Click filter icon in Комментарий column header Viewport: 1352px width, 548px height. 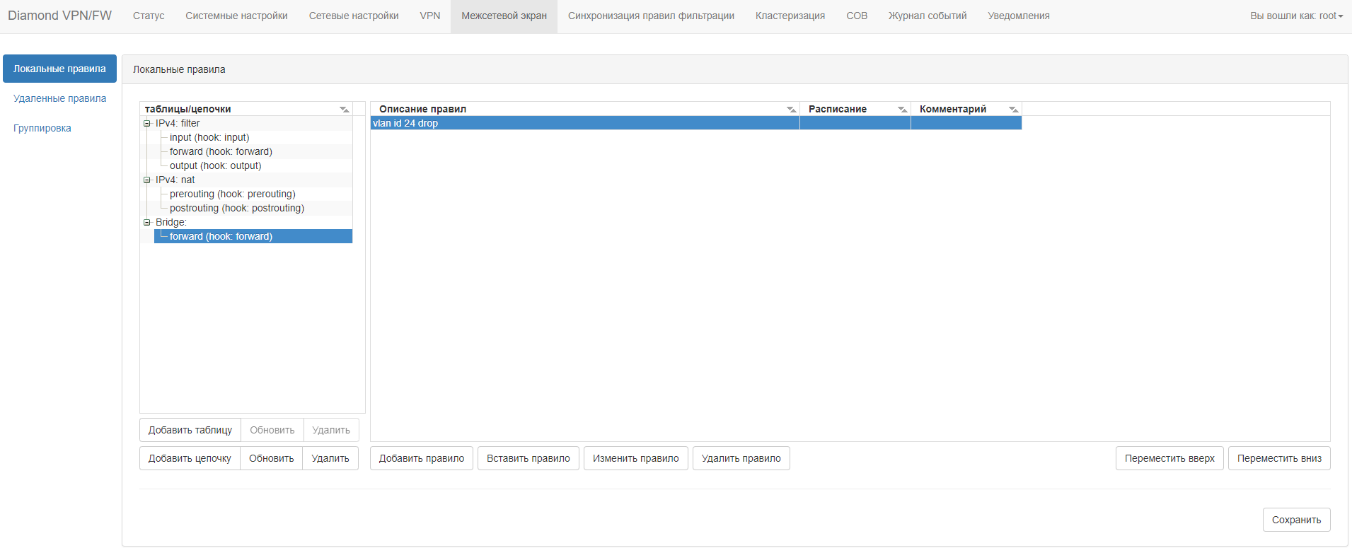(x=1013, y=109)
